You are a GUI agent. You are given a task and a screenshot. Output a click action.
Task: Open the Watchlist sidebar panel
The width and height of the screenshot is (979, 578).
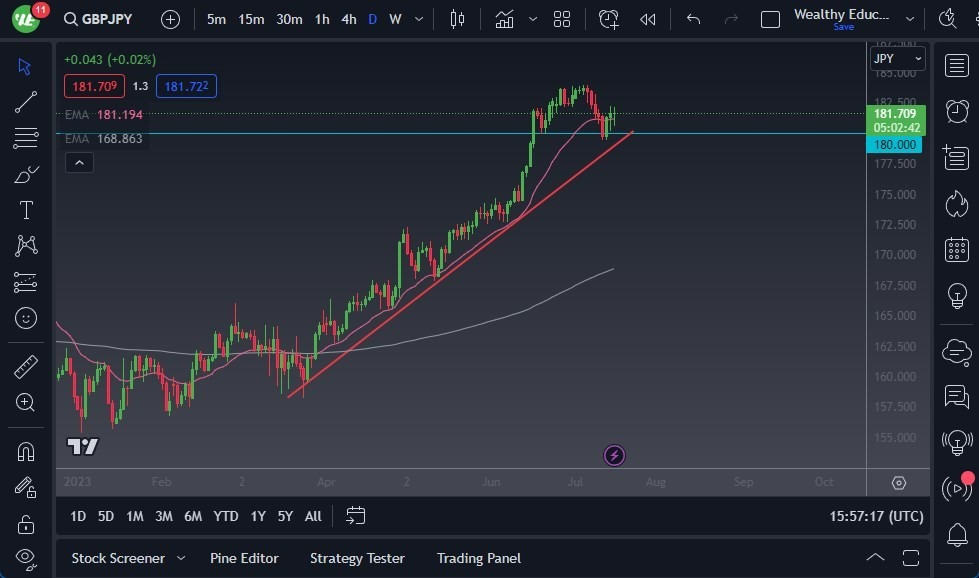click(x=956, y=63)
